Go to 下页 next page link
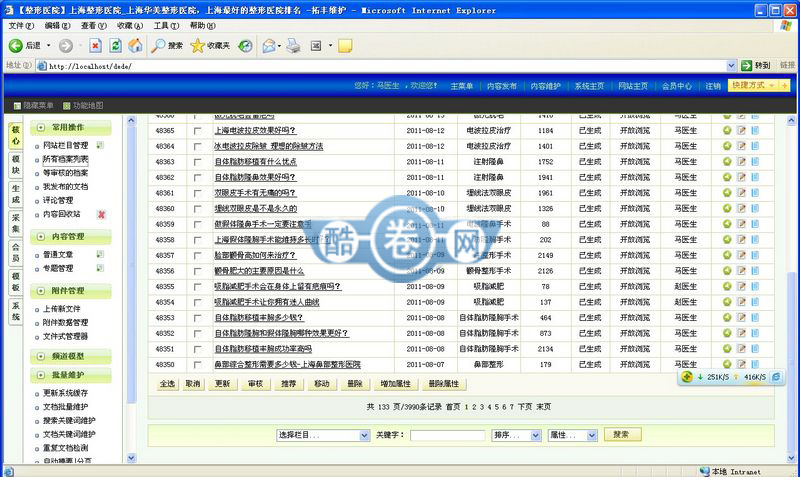 pos(525,407)
